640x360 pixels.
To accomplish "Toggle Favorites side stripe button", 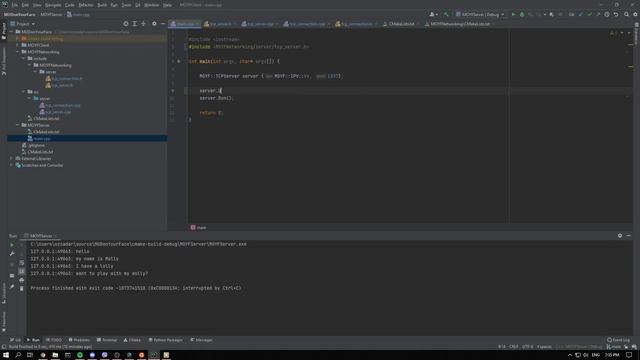I will pos(4,322).
